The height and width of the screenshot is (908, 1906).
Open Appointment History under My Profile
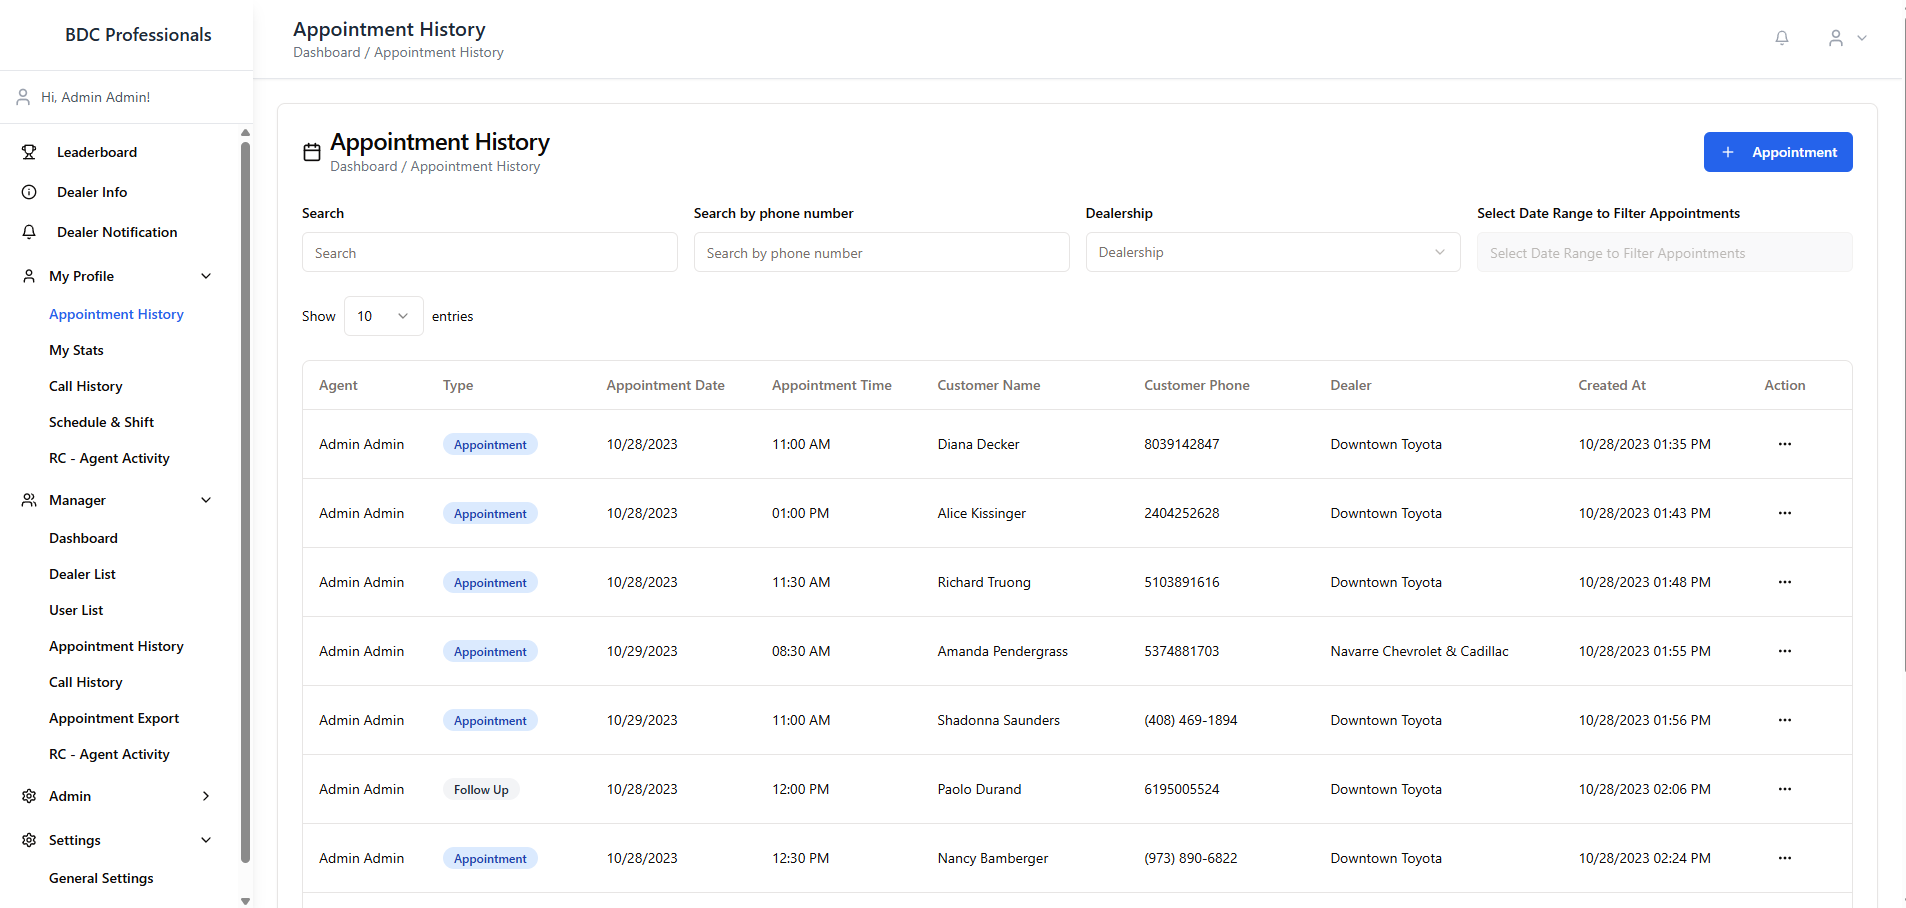point(116,314)
